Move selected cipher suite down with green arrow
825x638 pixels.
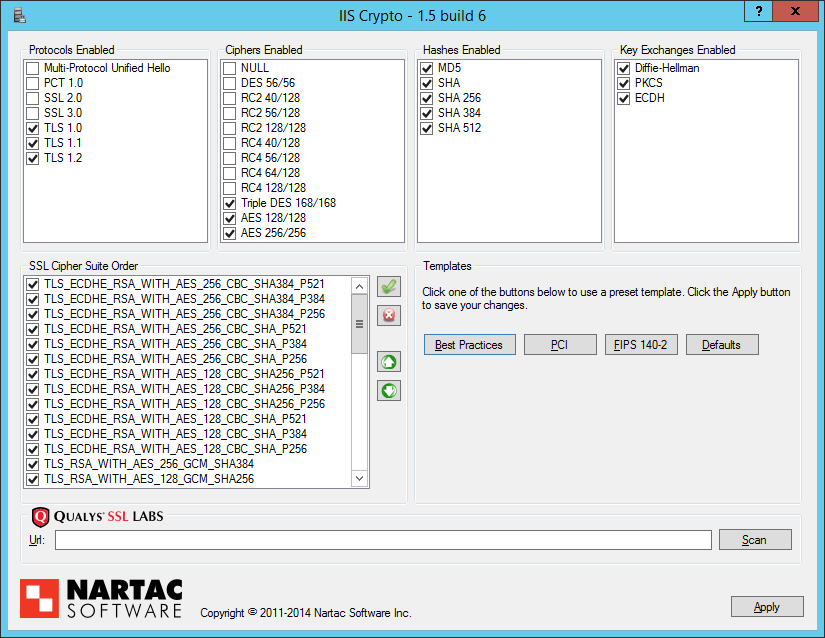(x=389, y=390)
